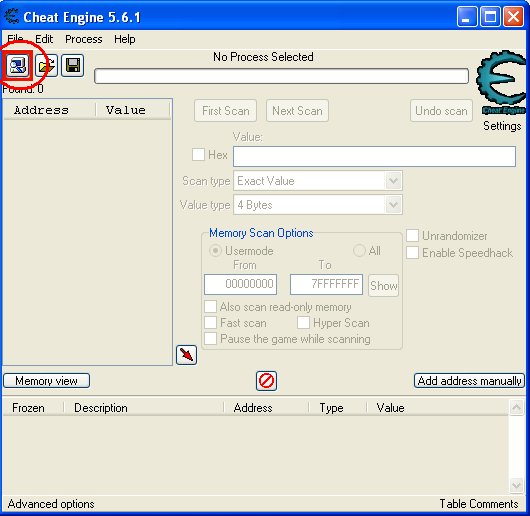Click the red no-entry clear list icon
530x516 pixels.
point(266,381)
